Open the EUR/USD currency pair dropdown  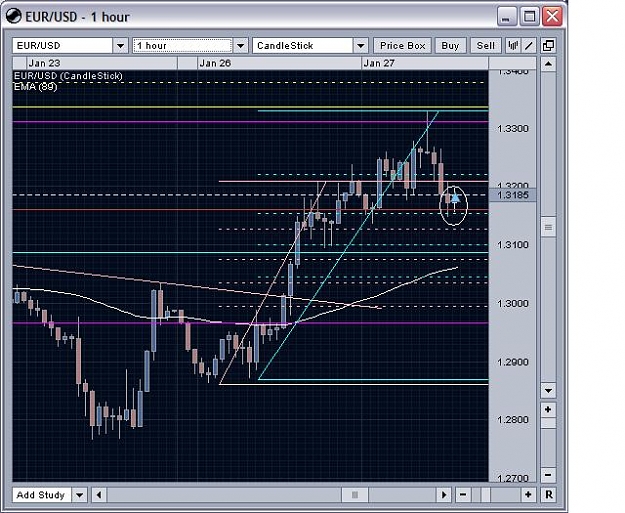[x=120, y=46]
